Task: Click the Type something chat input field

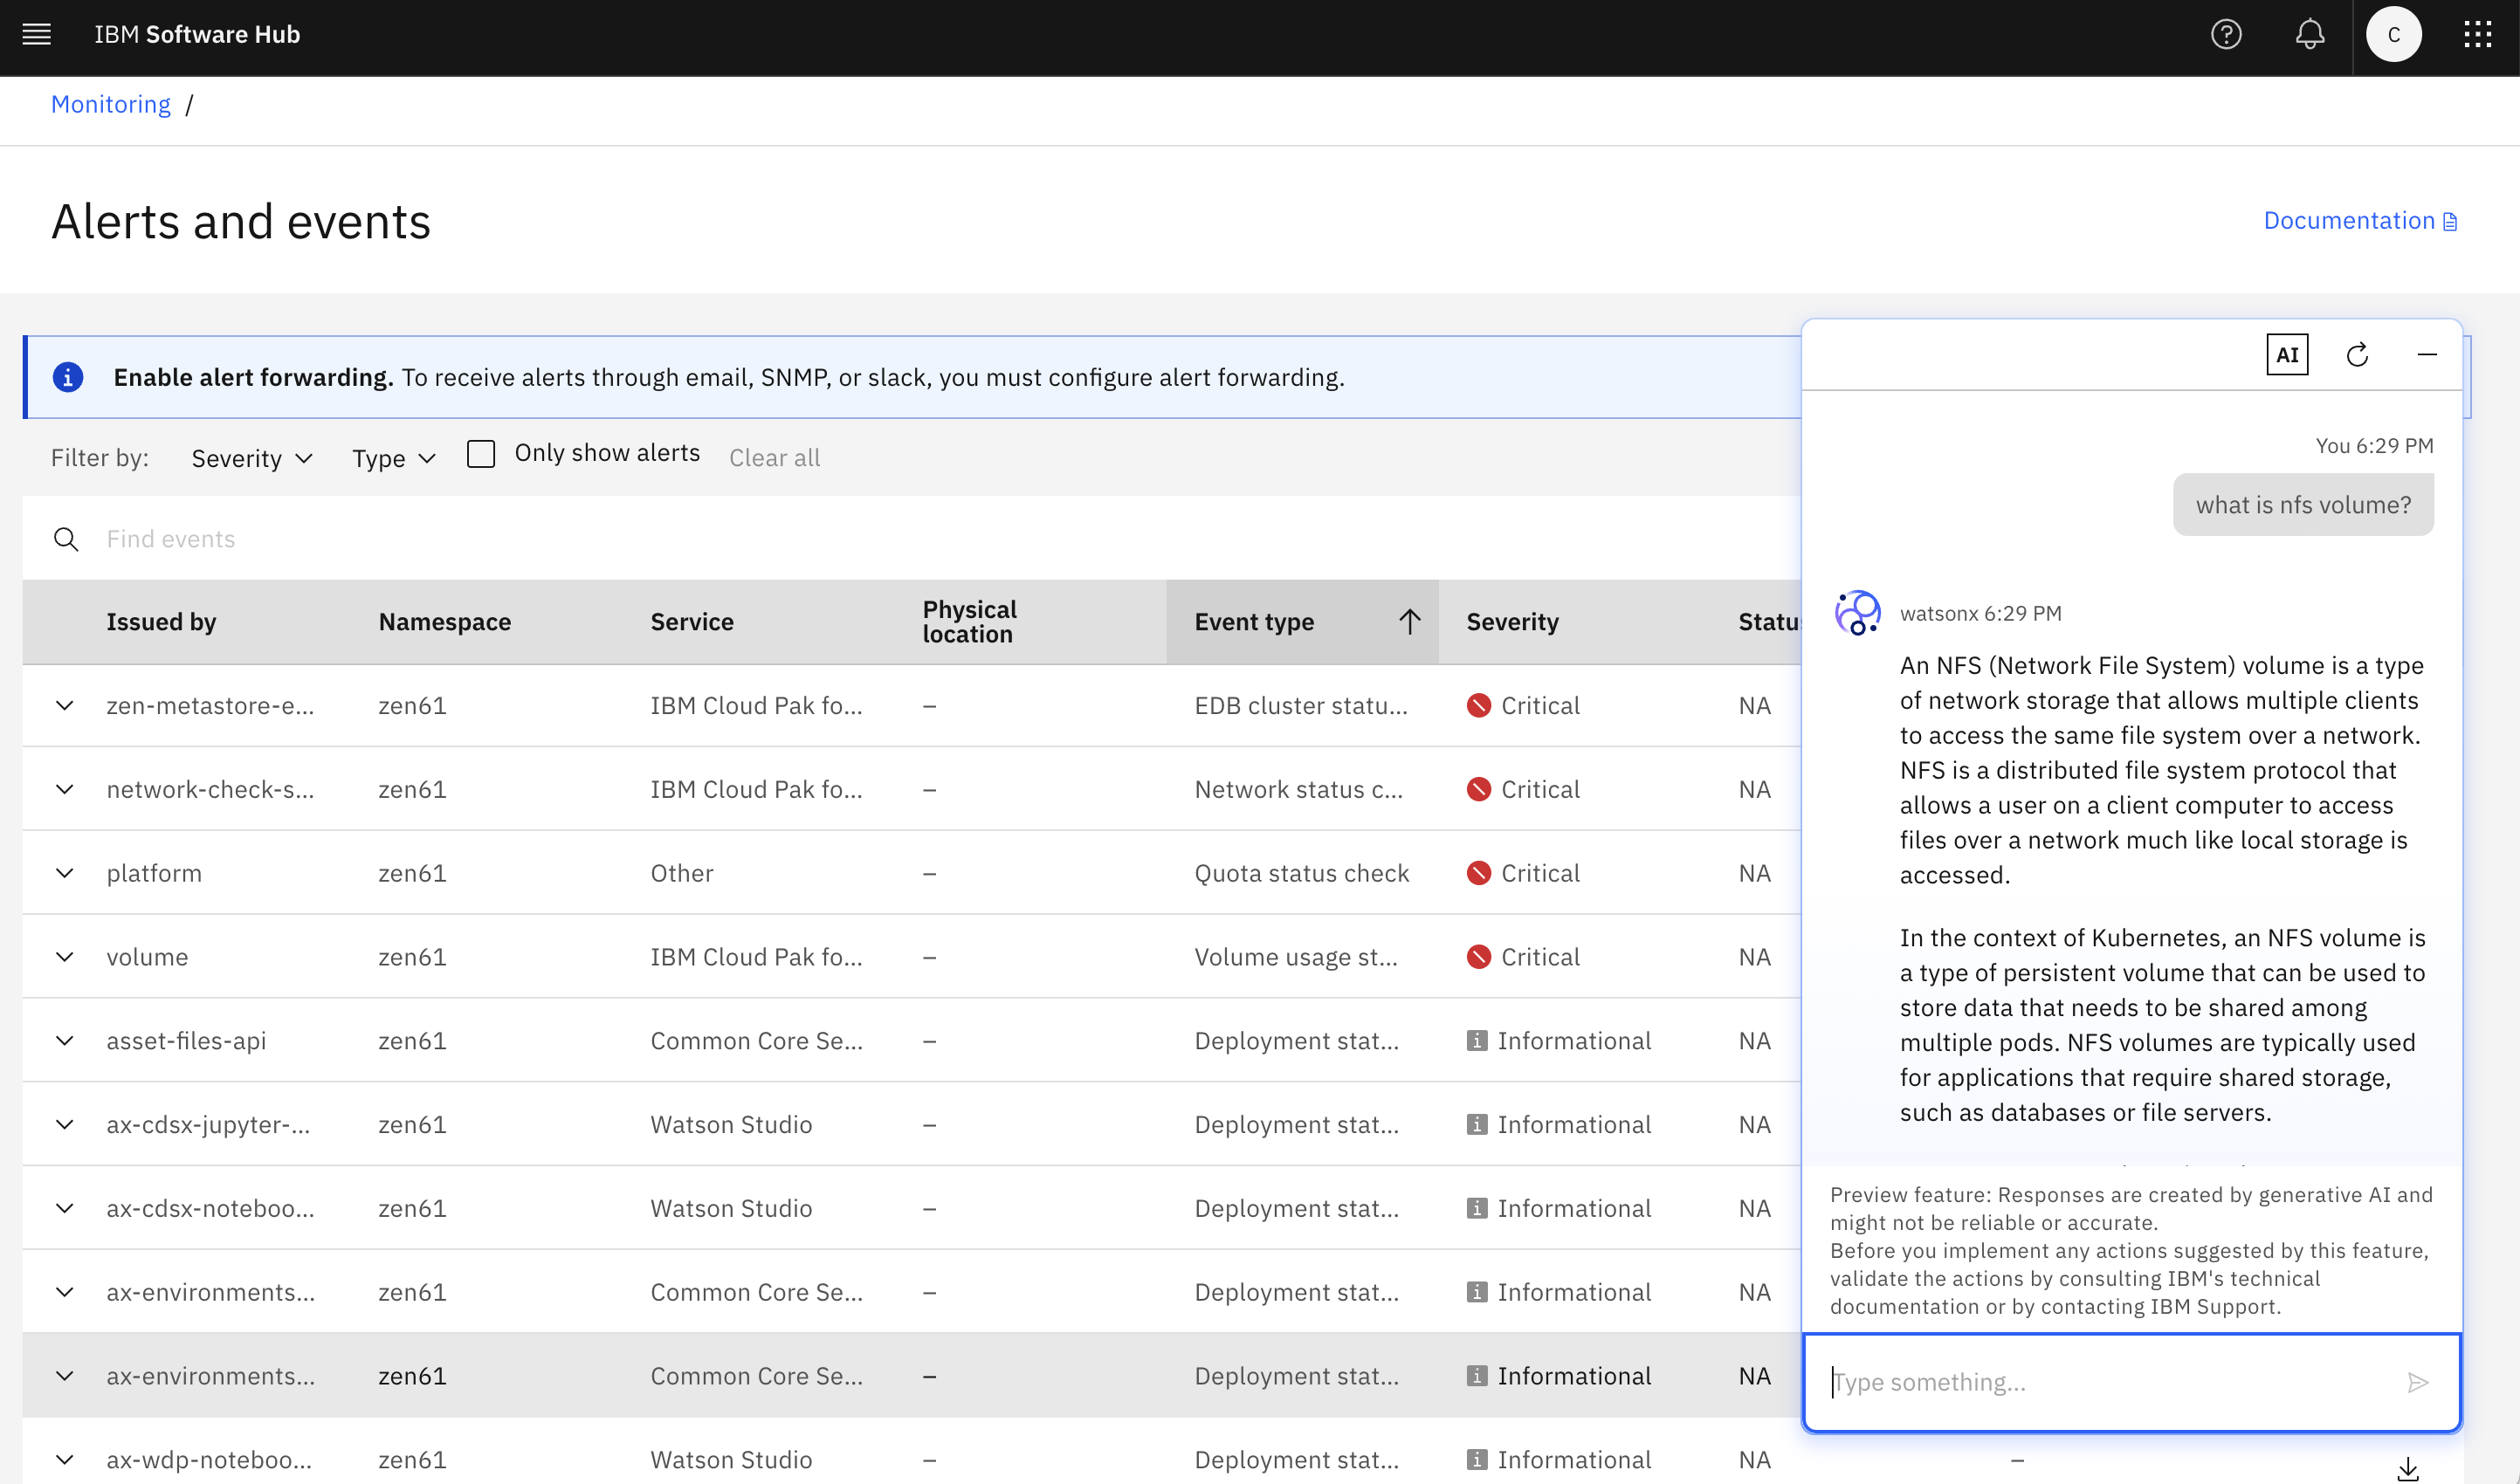Action: [2100, 1381]
